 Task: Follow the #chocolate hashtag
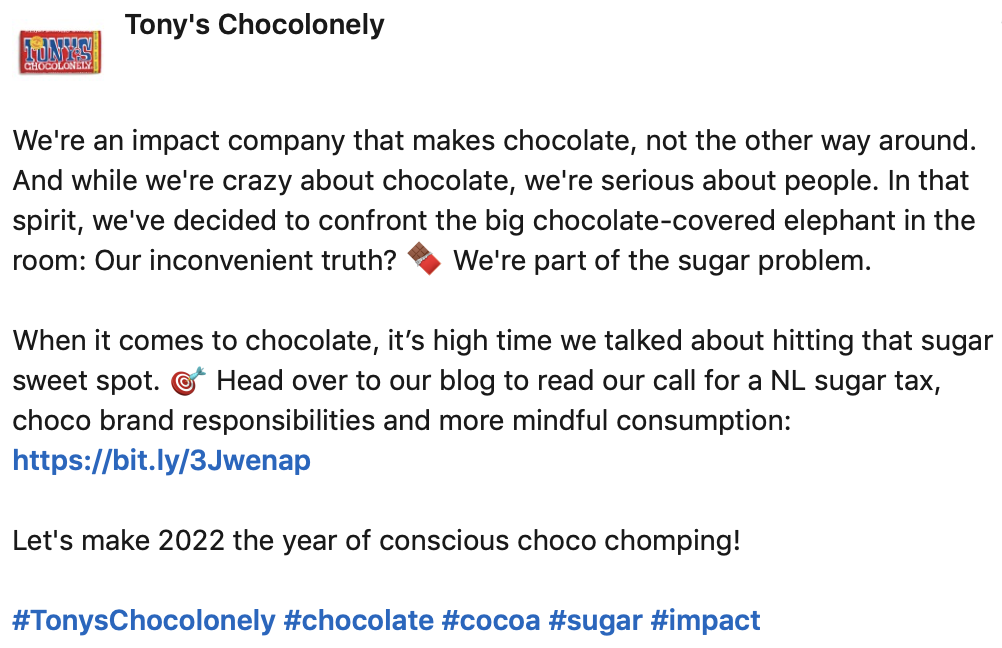click(358, 620)
